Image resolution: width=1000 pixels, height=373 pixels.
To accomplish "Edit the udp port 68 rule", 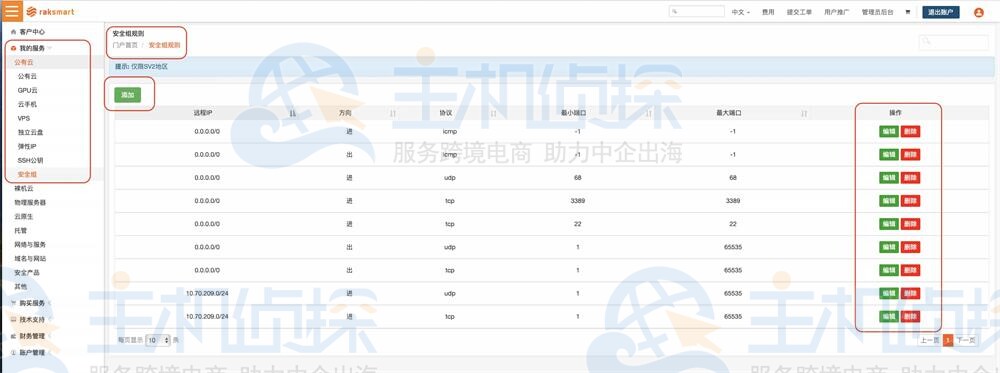I will click(x=888, y=177).
